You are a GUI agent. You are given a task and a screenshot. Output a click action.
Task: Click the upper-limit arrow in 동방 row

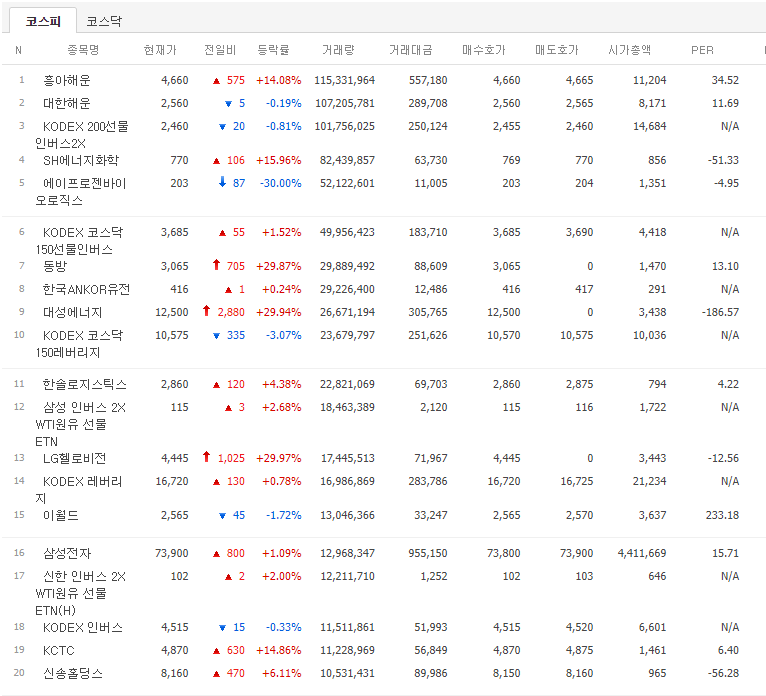(216, 265)
